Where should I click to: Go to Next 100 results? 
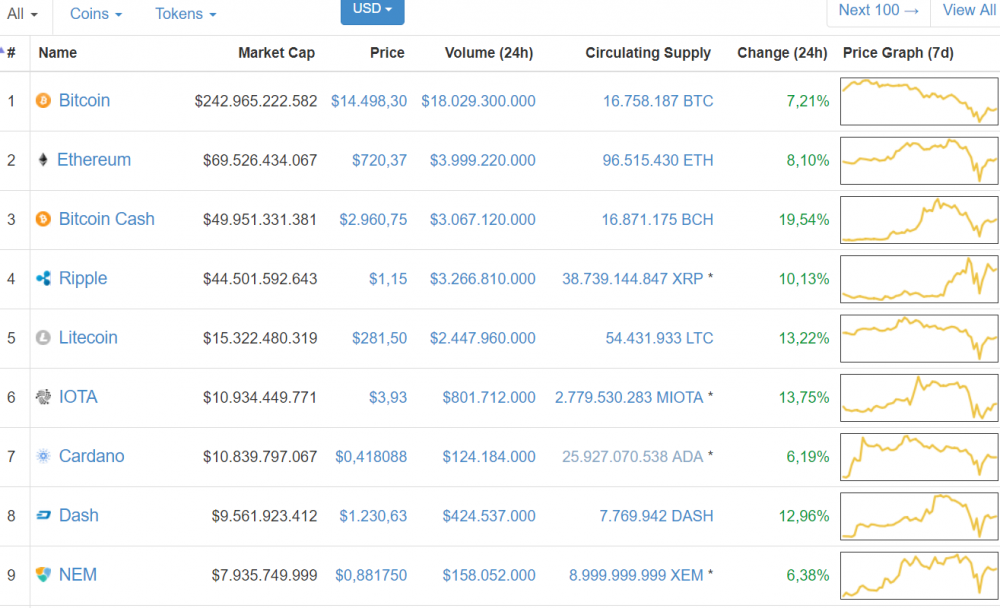coord(877,10)
